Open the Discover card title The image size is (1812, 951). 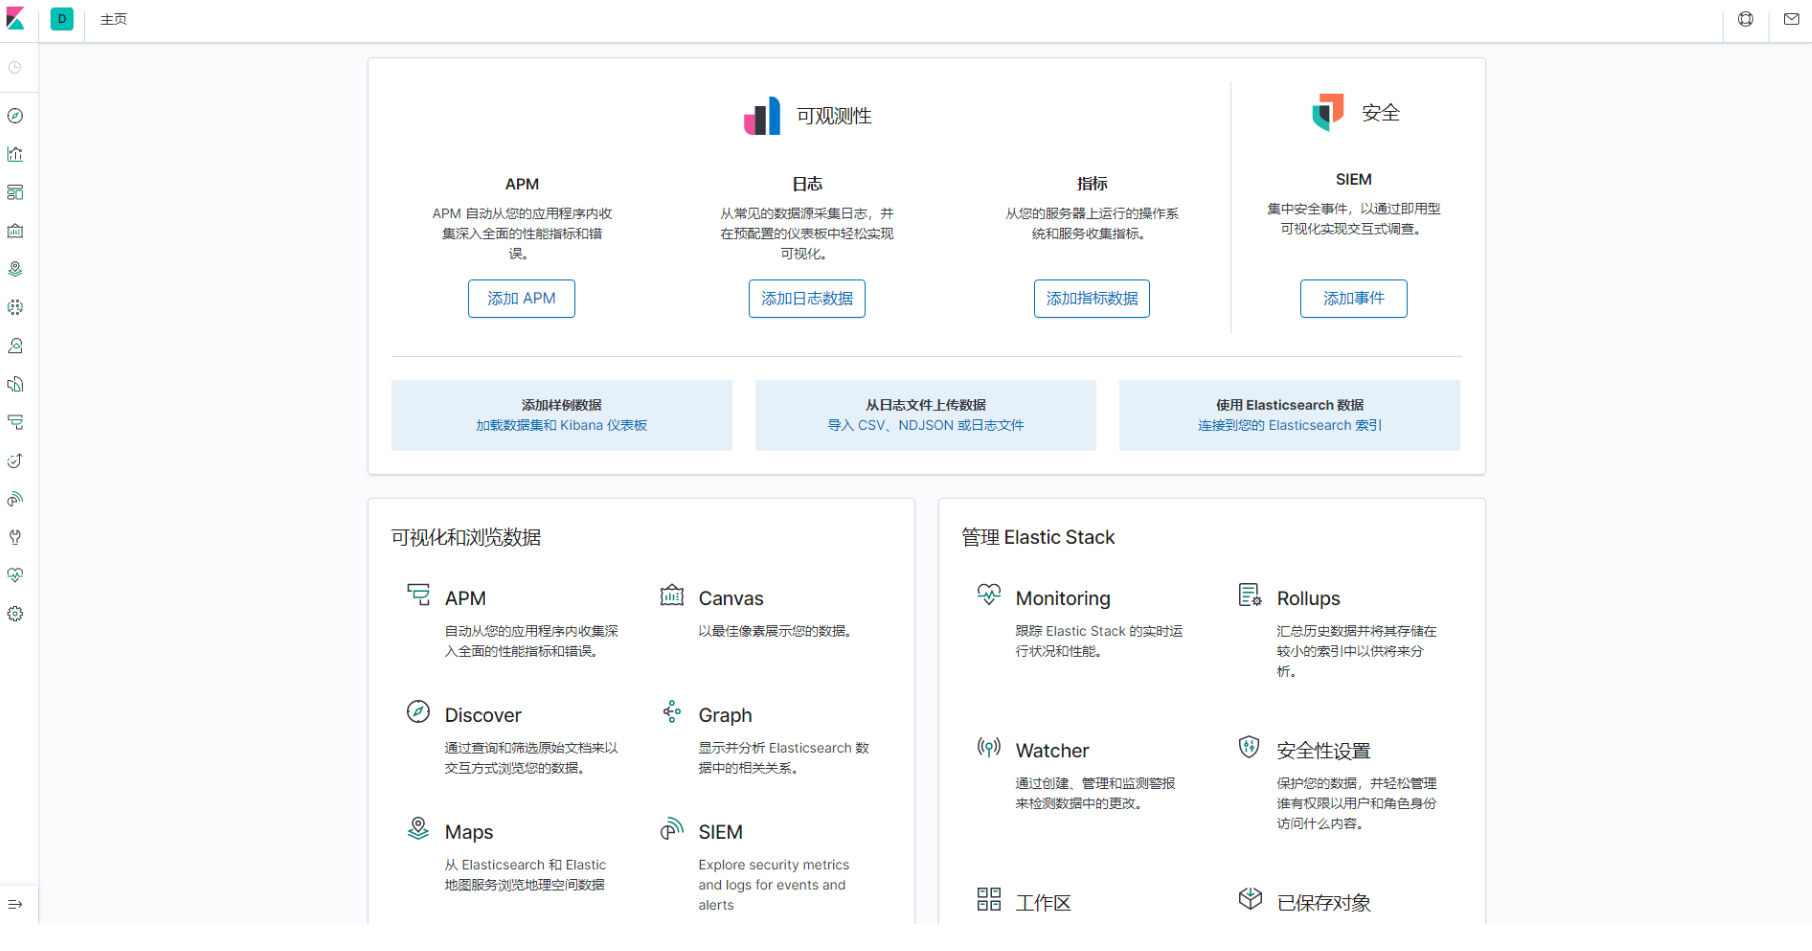click(x=483, y=715)
